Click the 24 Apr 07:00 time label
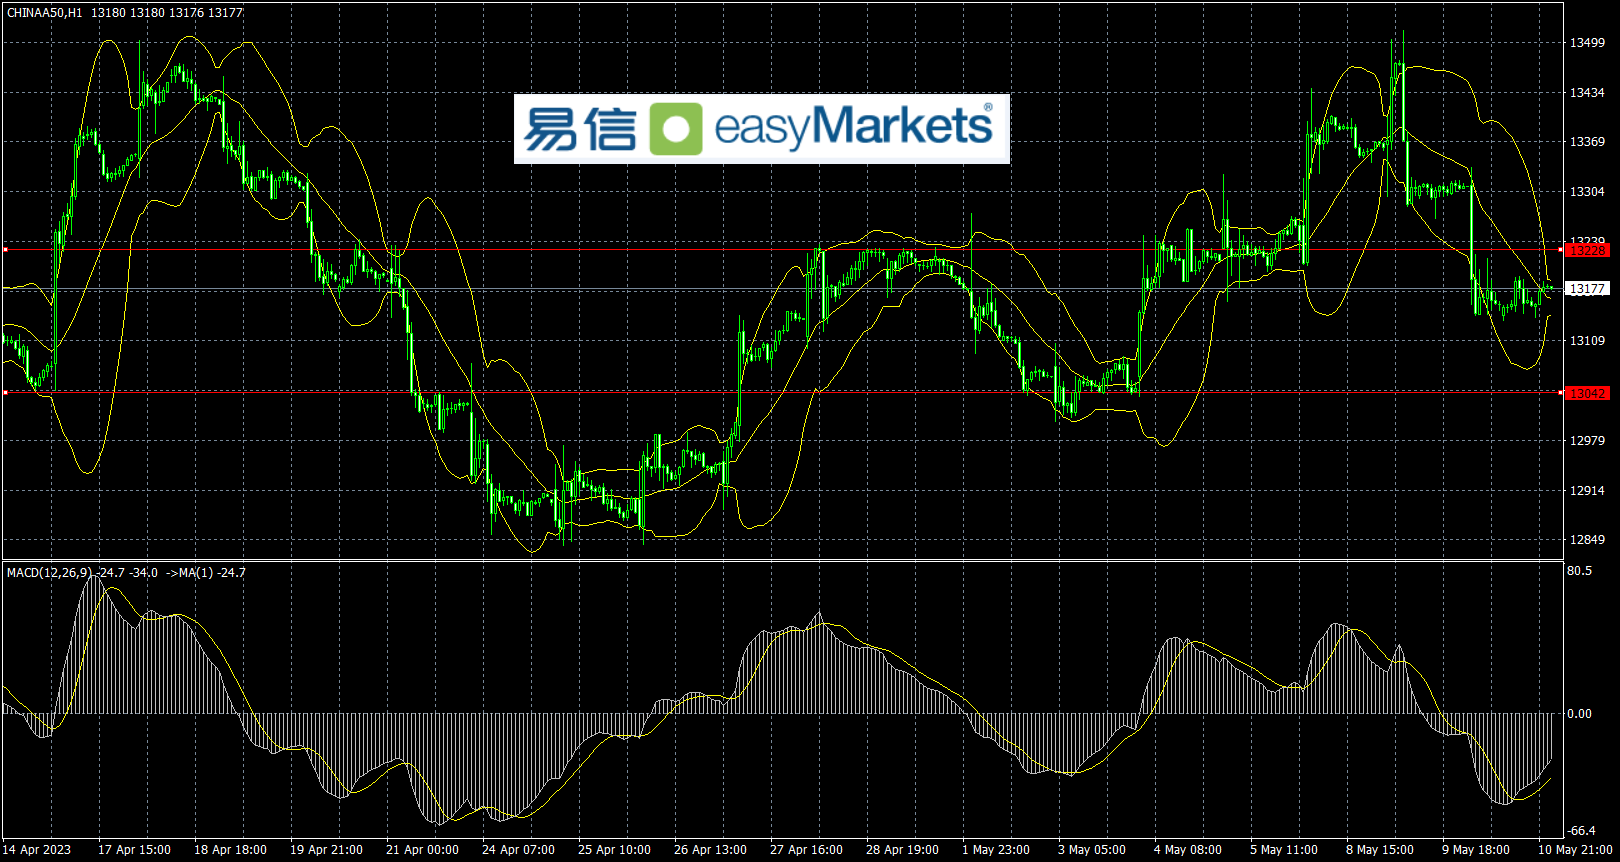This screenshot has height=862, width=1620. 518,850
